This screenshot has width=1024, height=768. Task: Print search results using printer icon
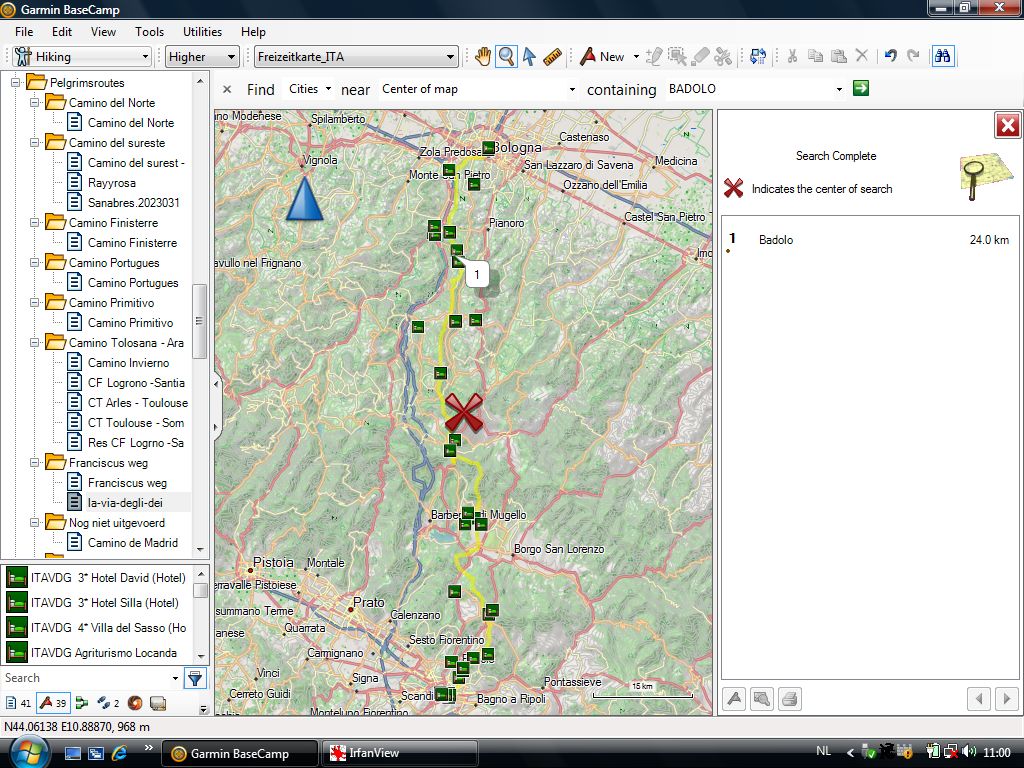[x=789, y=699]
